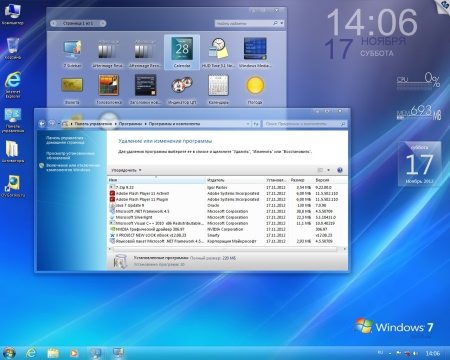The height and width of the screenshot is (360, 450).
Task: Open help in Programs and Features
Action: [x=340, y=170]
